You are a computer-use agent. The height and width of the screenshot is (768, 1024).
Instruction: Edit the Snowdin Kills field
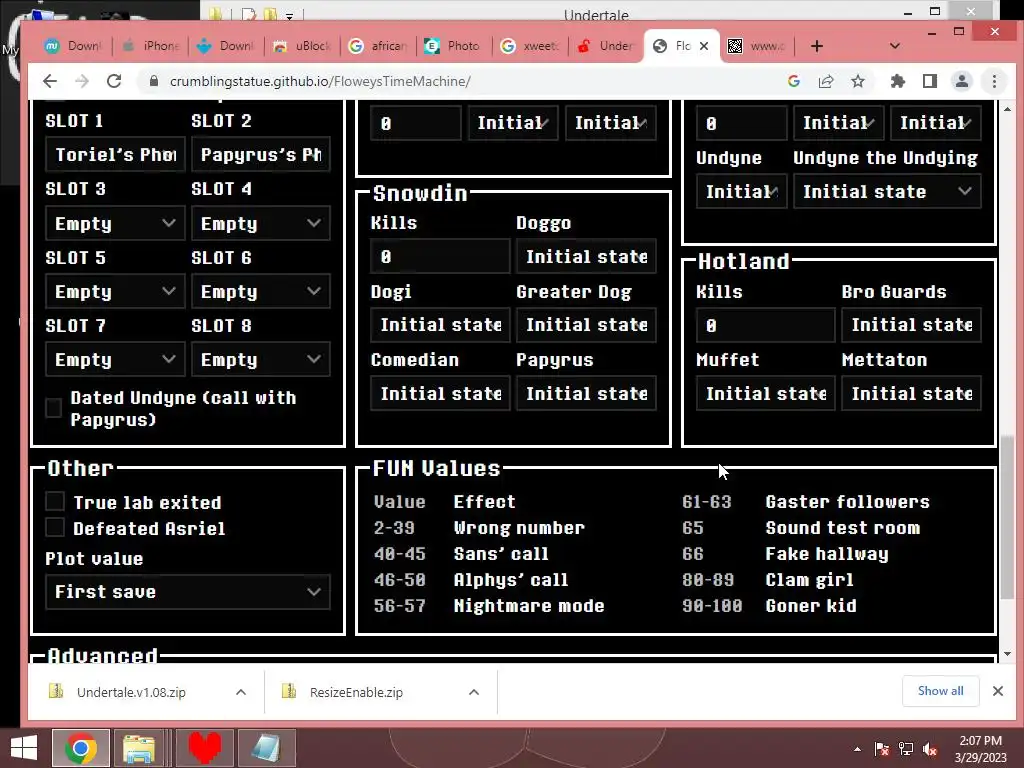440,256
